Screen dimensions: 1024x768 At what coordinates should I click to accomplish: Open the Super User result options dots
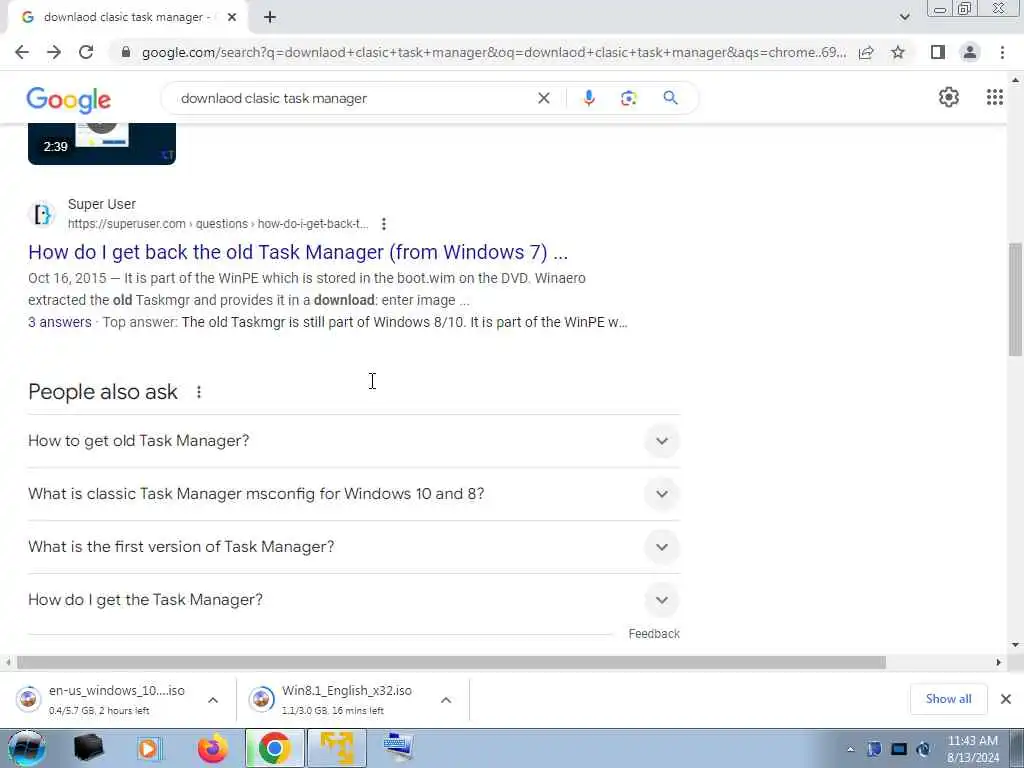(x=384, y=224)
